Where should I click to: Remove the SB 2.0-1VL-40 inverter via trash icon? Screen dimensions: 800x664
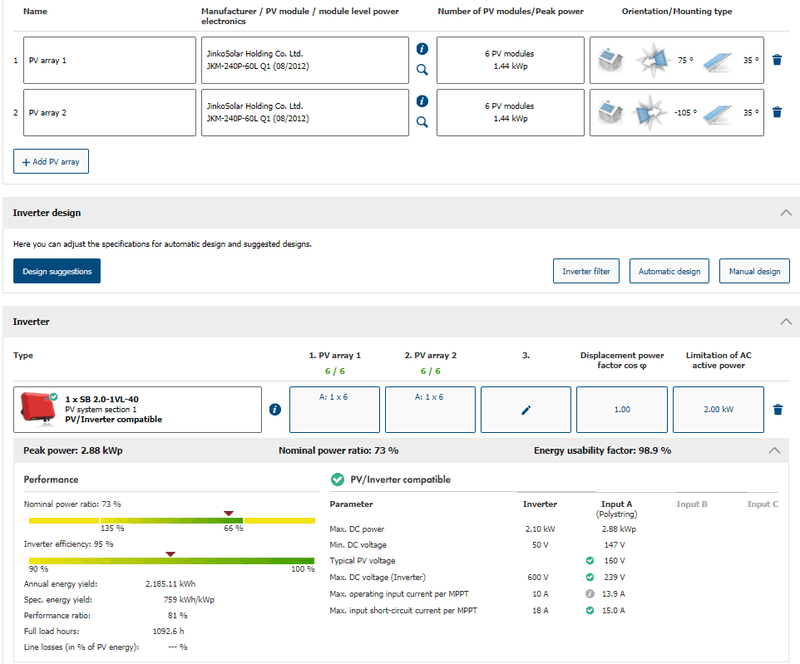777,409
